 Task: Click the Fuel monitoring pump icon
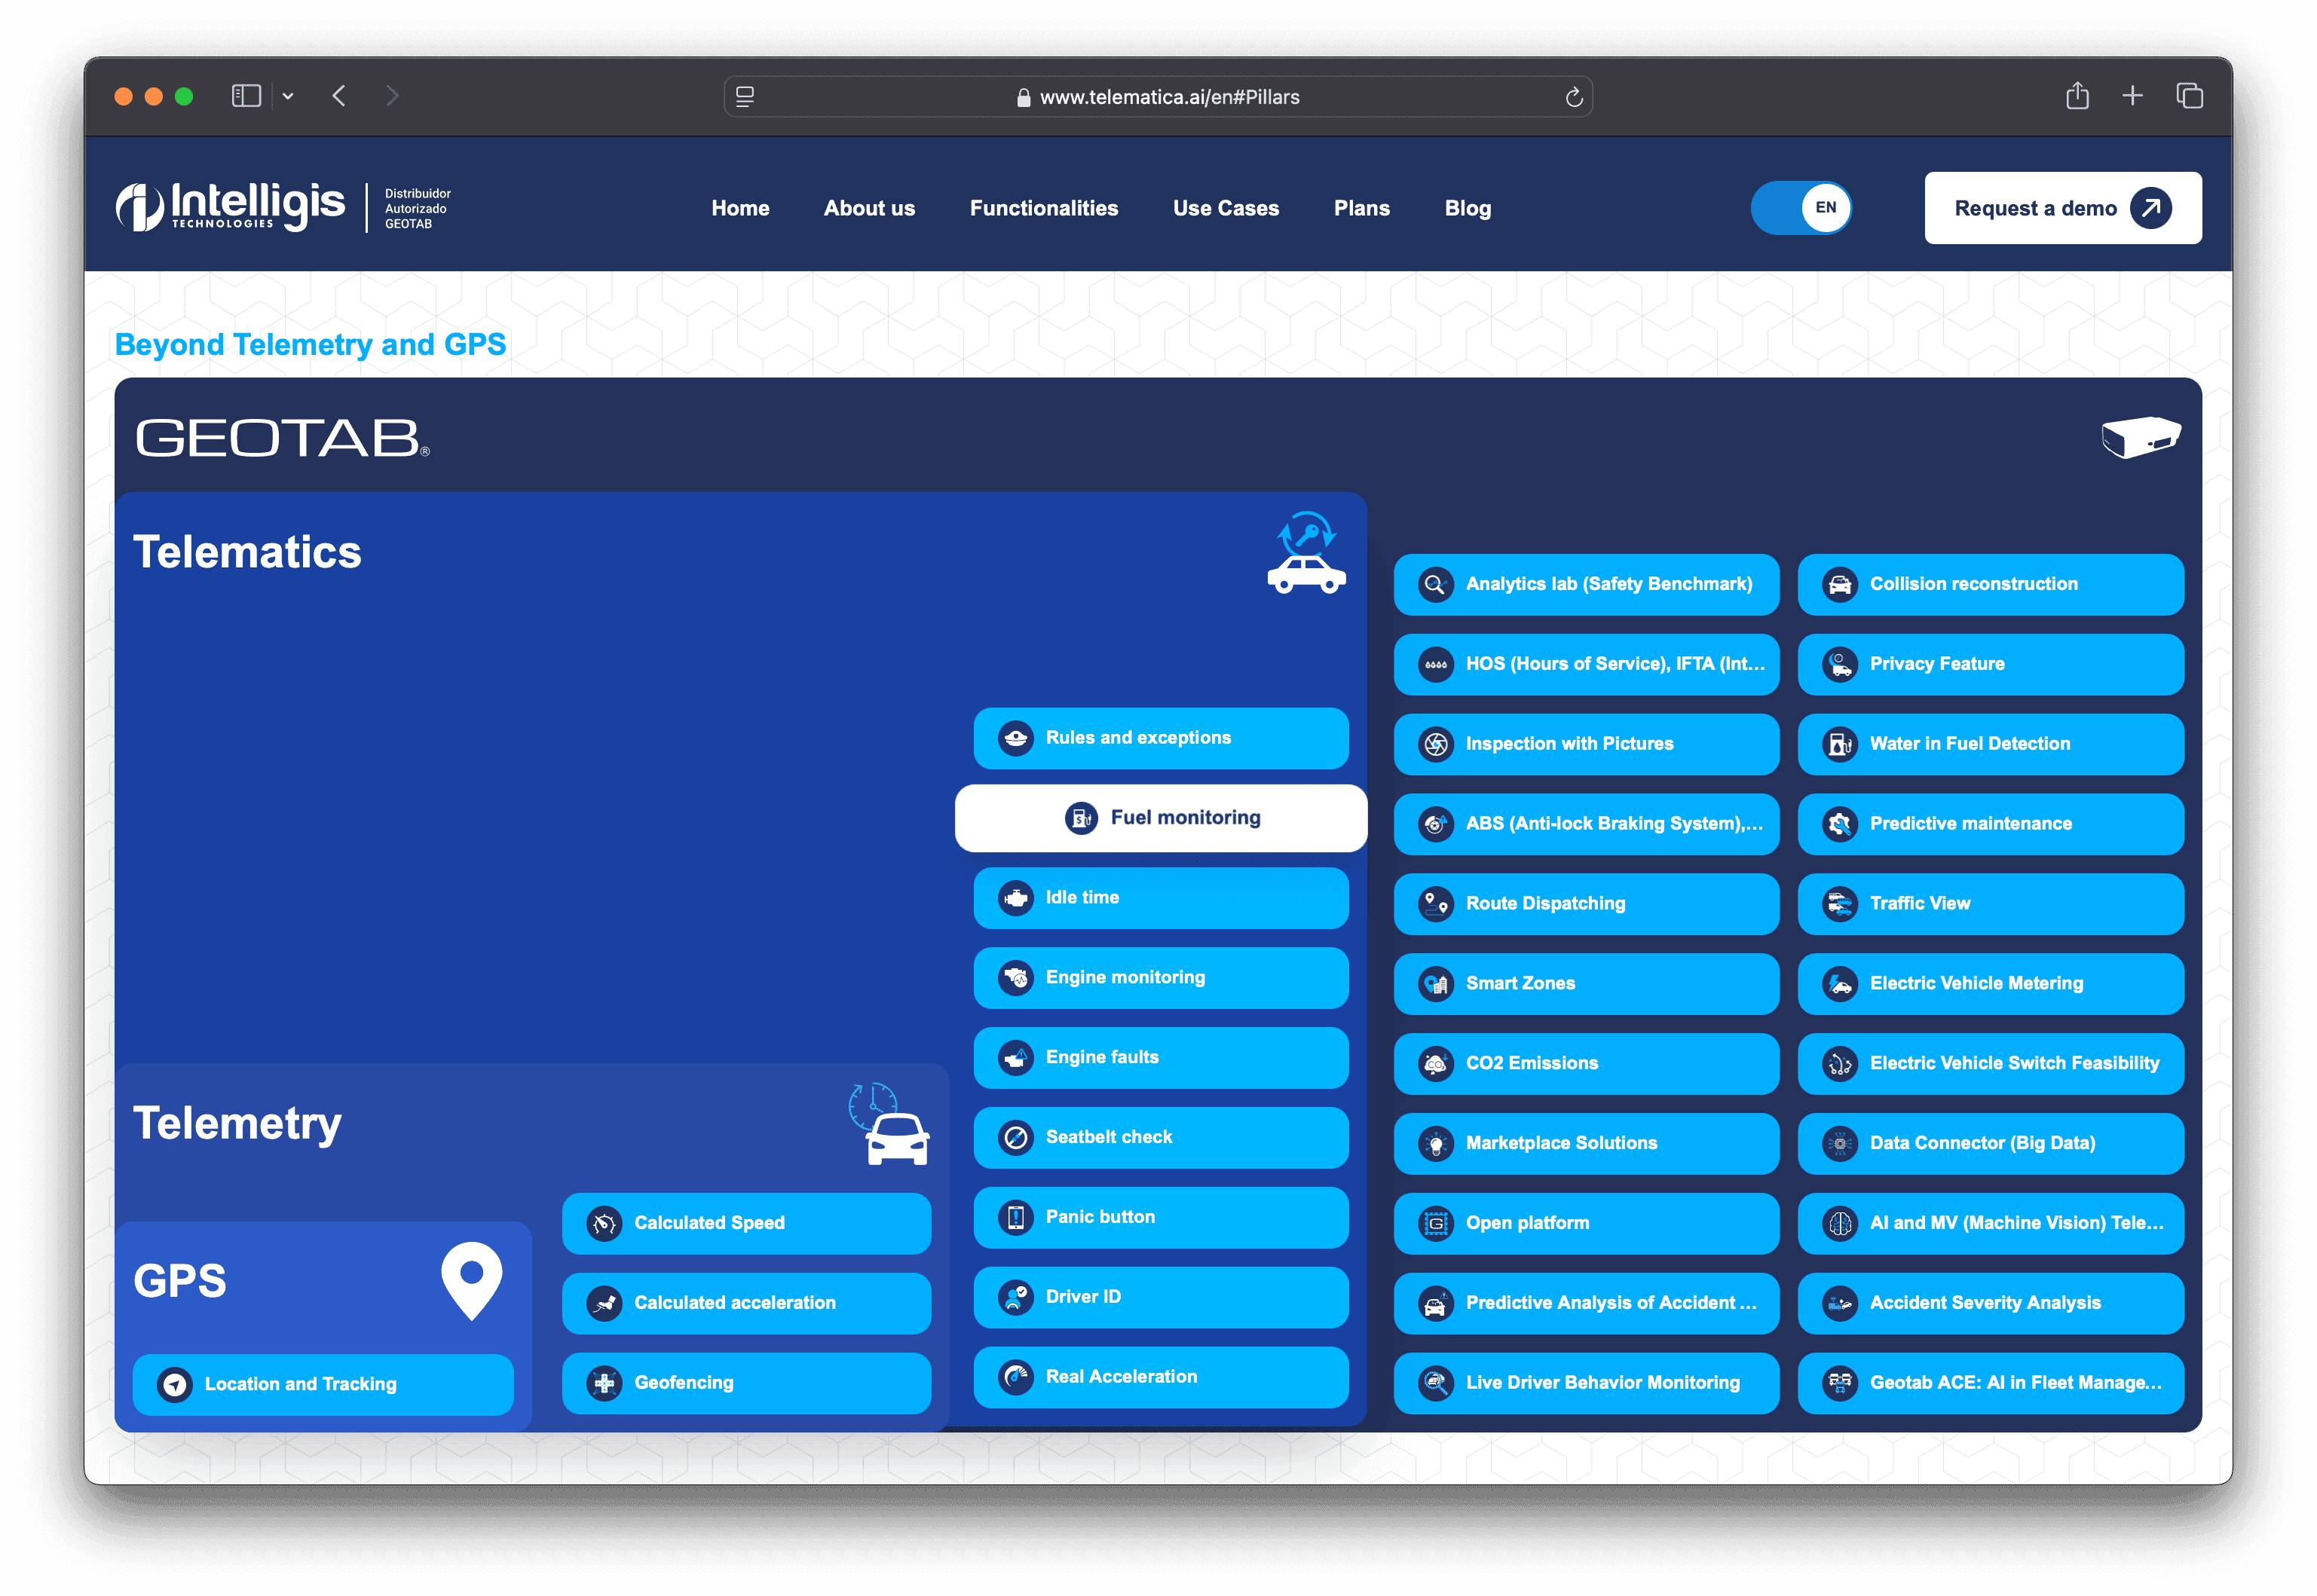click(1080, 818)
